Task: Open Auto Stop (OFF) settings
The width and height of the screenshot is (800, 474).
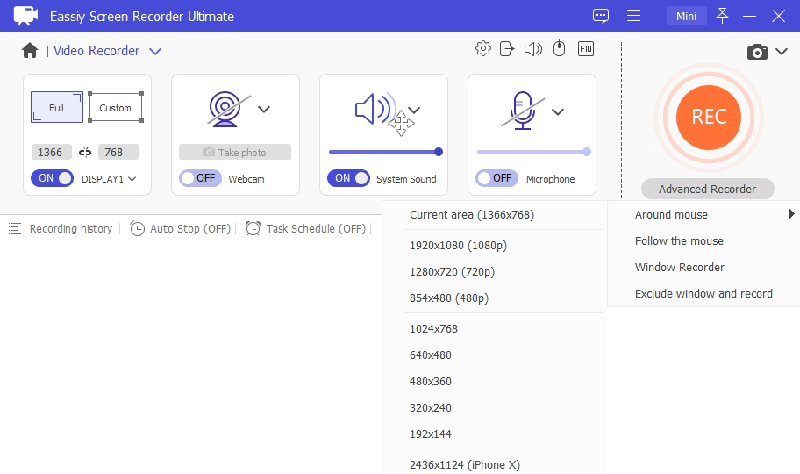Action: tap(190, 229)
